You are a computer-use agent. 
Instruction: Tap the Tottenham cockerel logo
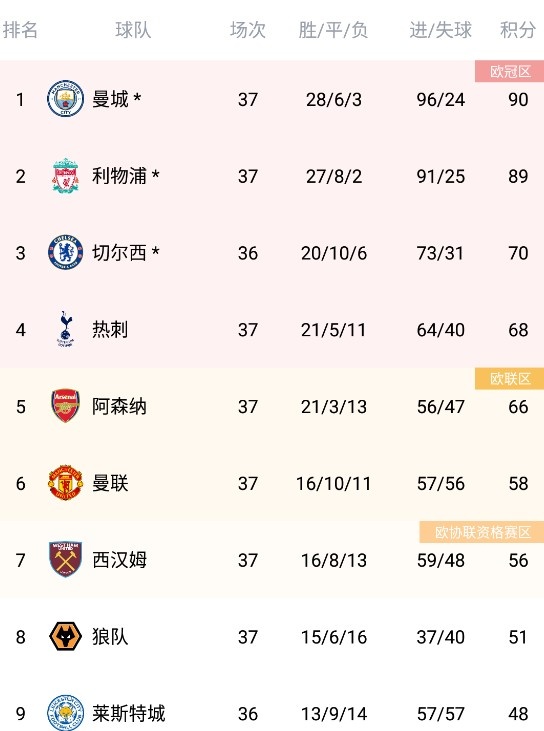pyautogui.click(x=65, y=329)
